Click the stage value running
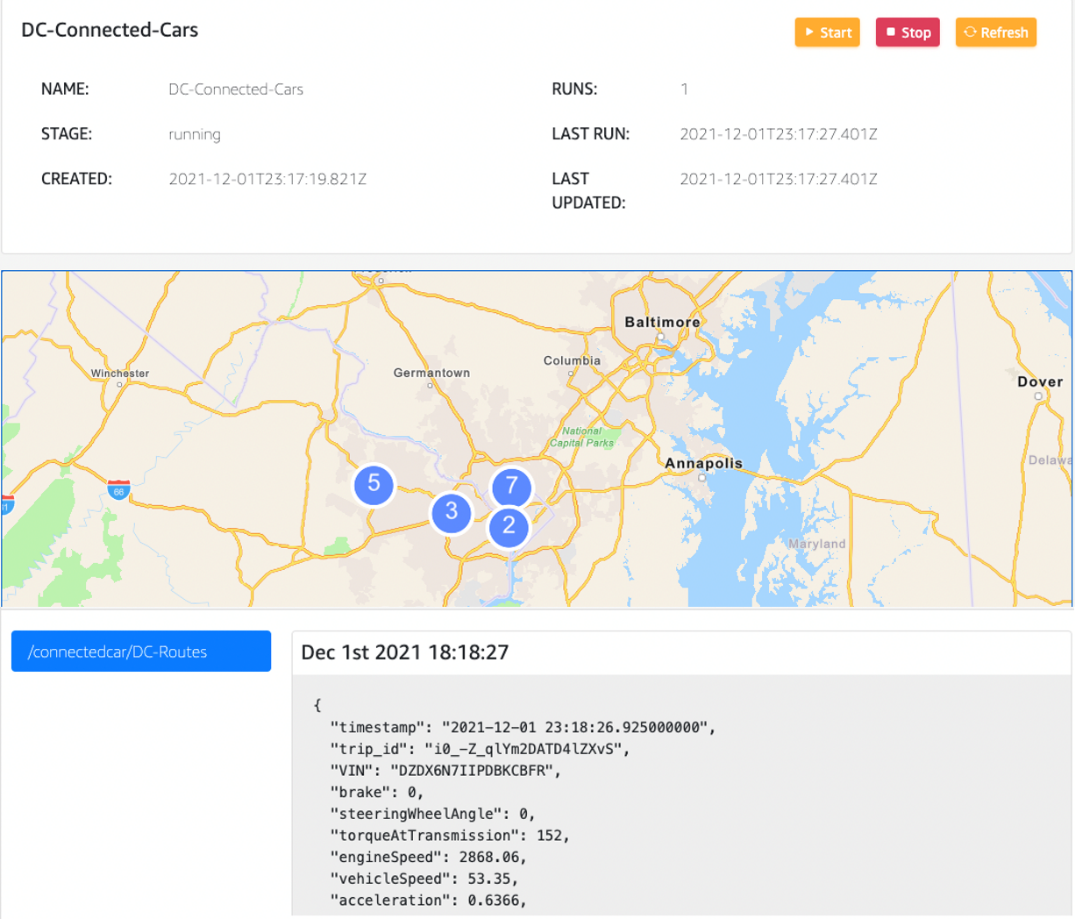The height and width of the screenshot is (919, 1075). (x=195, y=134)
